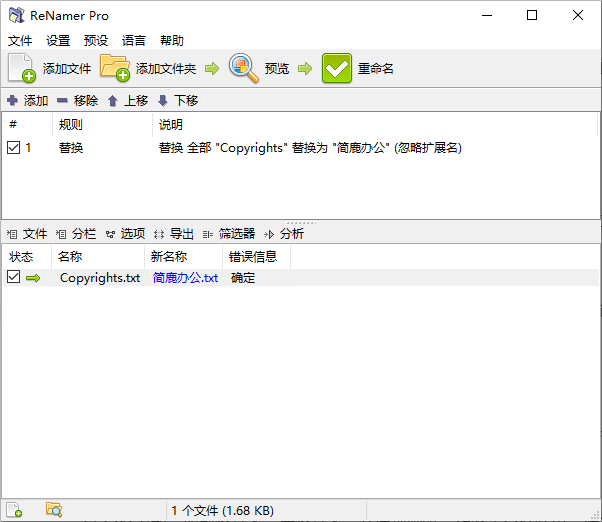Open the 设置 settings menu
The width and height of the screenshot is (602, 522).
pos(58,41)
